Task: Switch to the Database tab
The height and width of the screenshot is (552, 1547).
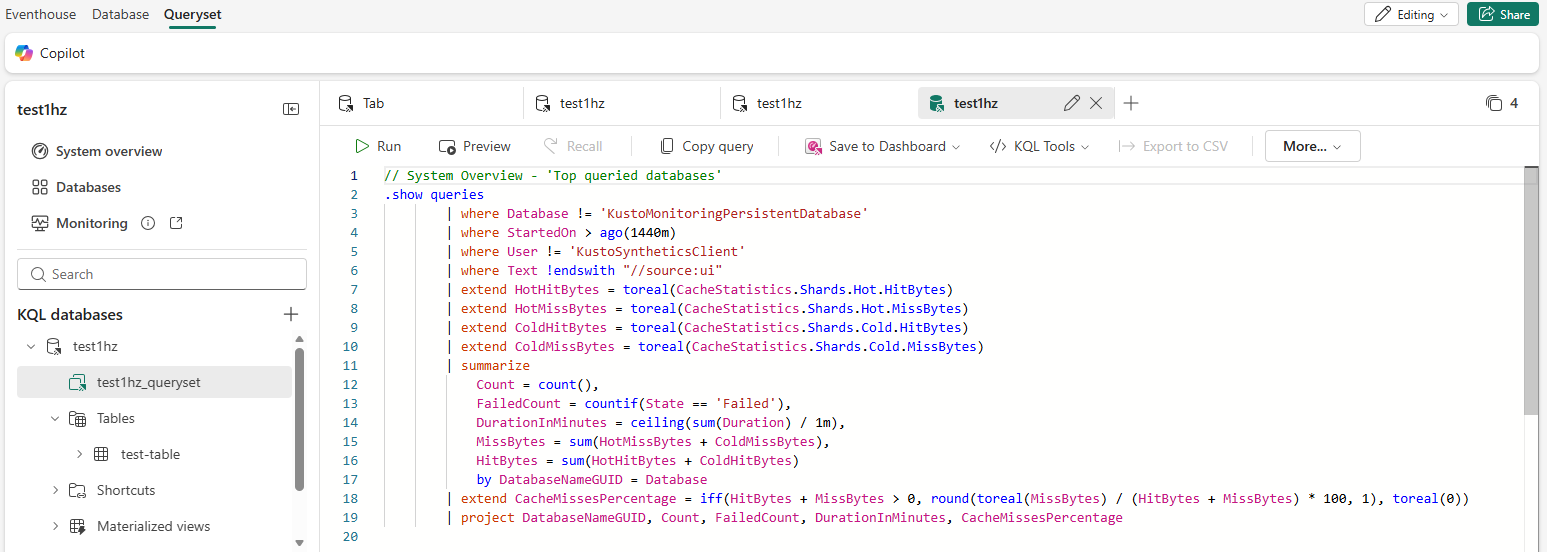Action: pos(120,14)
